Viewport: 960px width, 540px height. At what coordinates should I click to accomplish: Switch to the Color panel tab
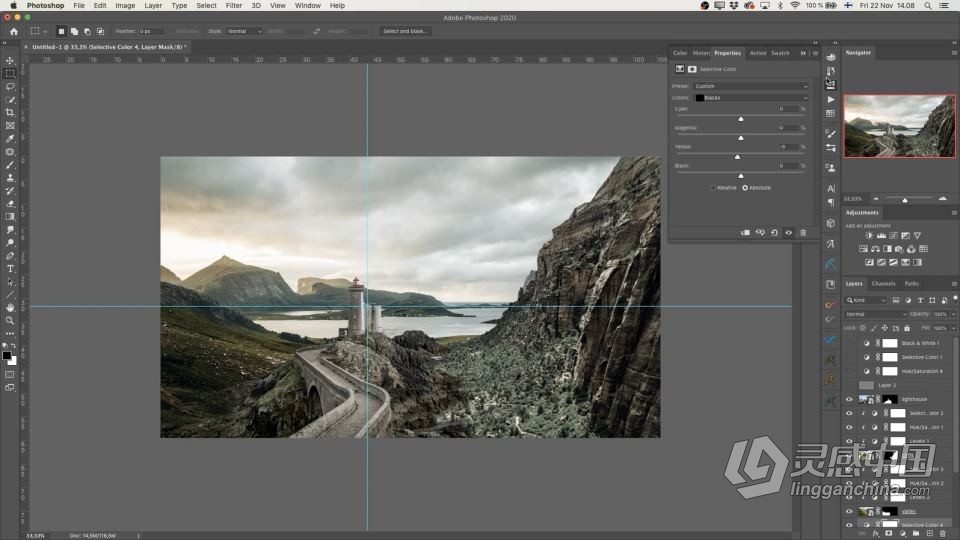(680, 53)
